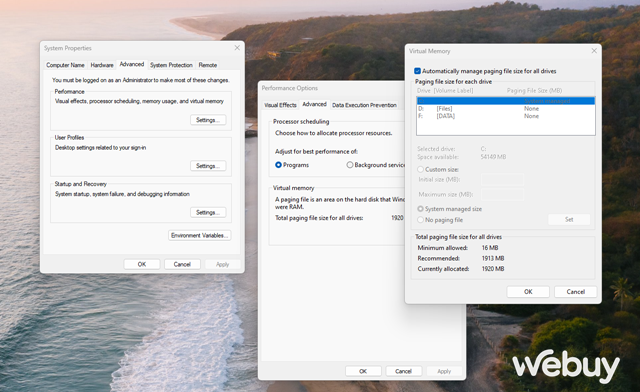Screen dimensions: 640x392
Task: Choose System managed size option
Action: (x=420, y=209)
